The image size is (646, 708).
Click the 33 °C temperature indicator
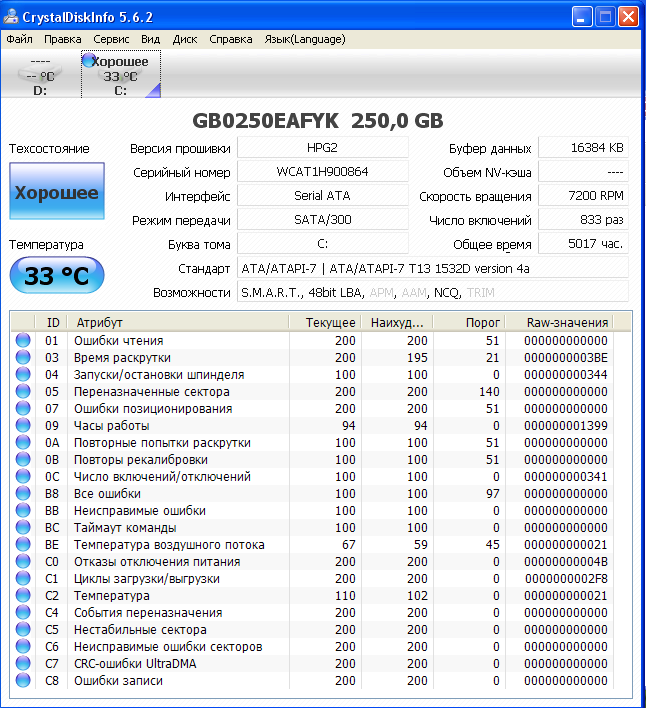tap(56, 276)
